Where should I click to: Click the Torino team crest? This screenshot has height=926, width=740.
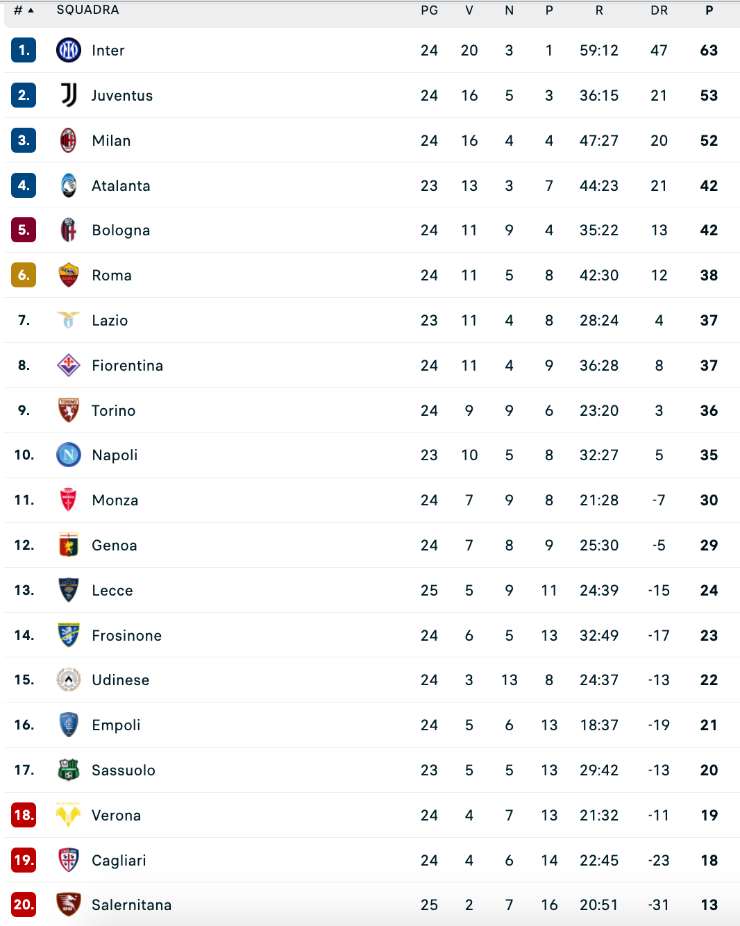[68, 410]
